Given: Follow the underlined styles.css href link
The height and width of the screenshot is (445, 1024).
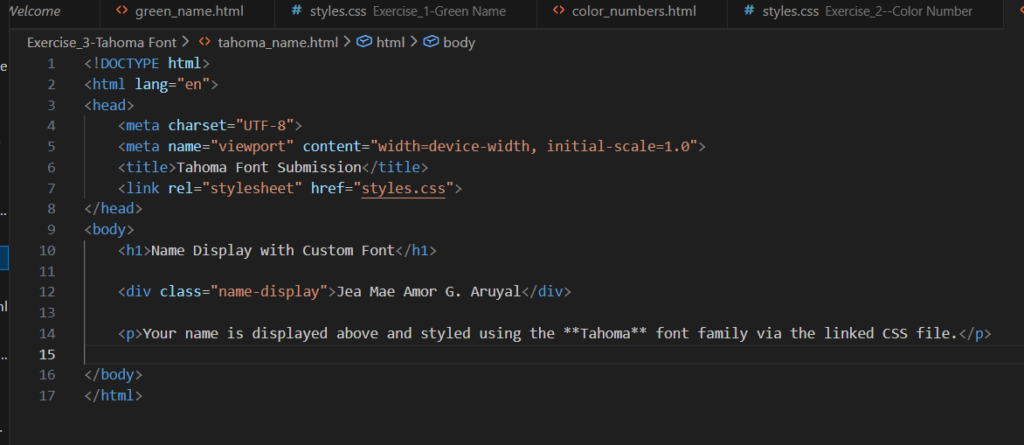Looking at the screenshot, I should pos(403,188).
